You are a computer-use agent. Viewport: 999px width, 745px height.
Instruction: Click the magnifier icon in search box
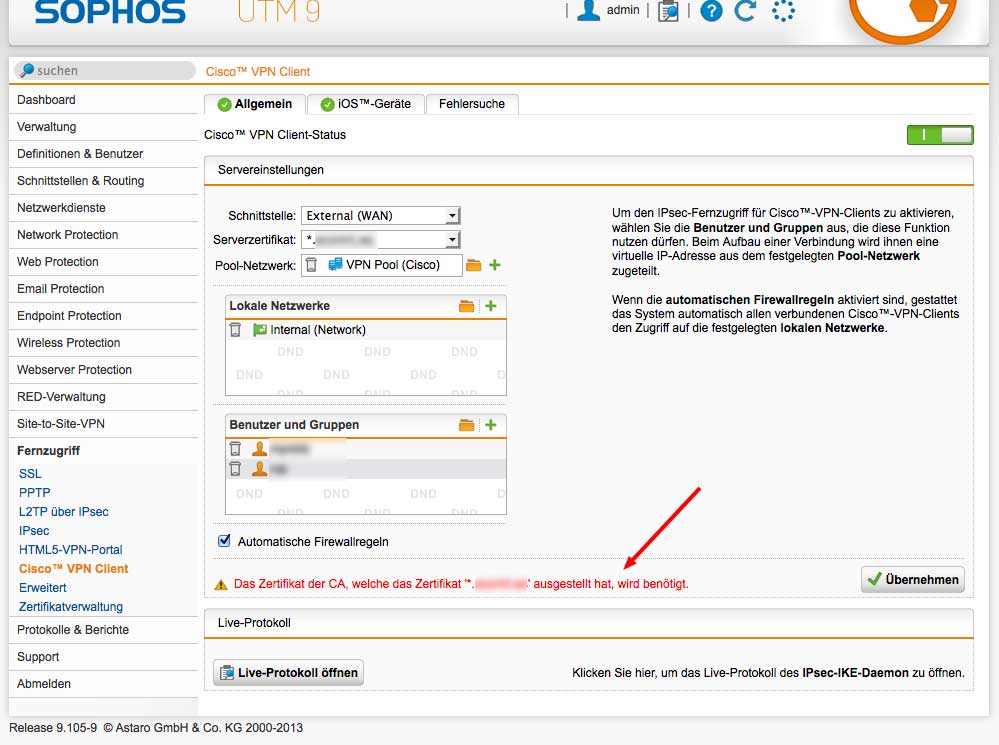[x=27, y=70]
